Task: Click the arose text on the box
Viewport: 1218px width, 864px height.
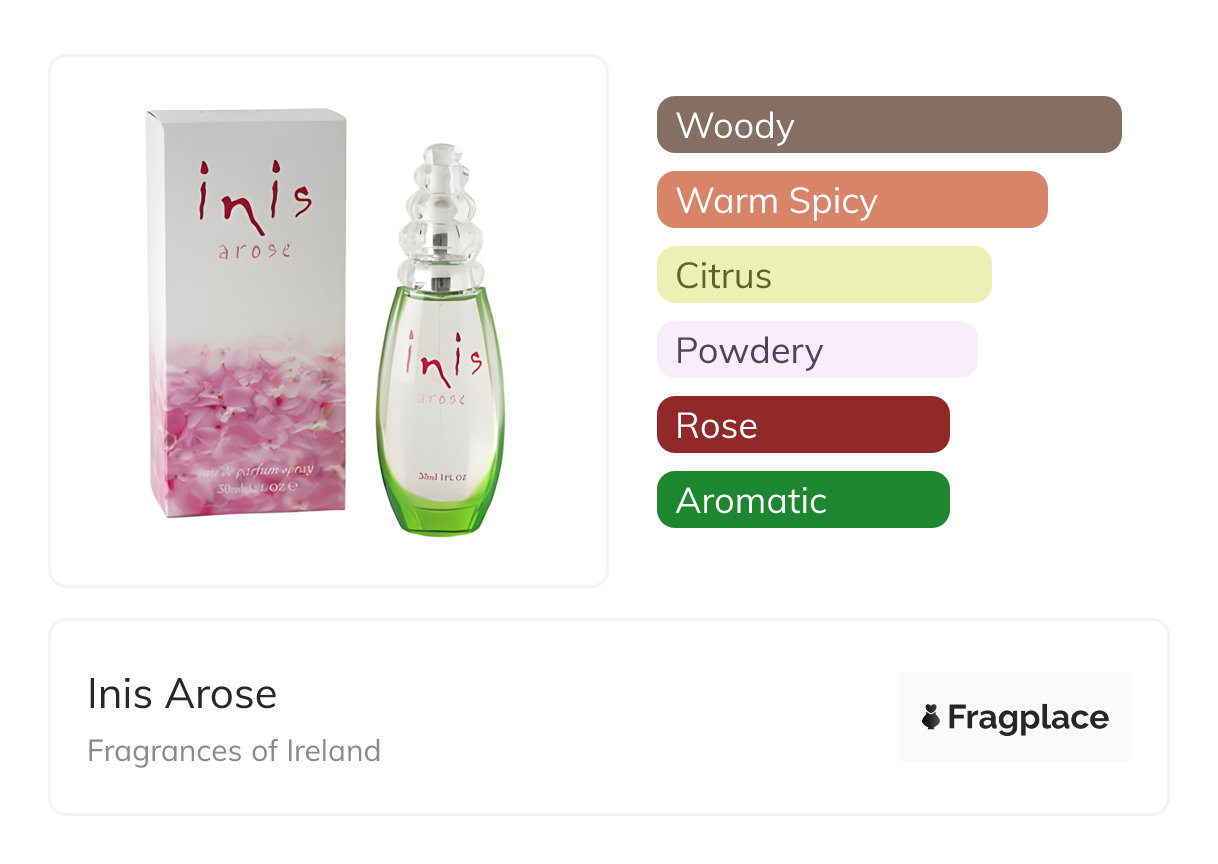Action: 254,250
